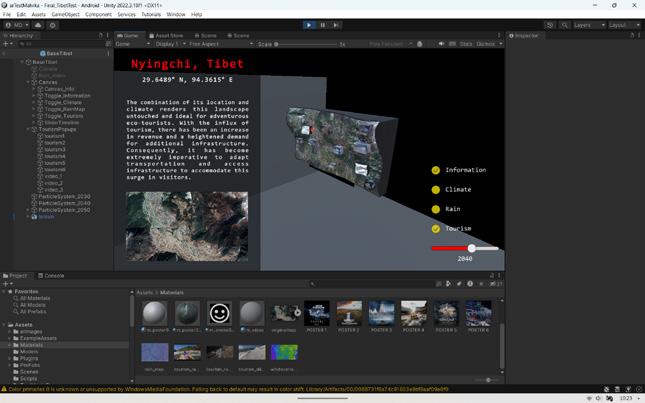Click the red year slider handle

tap(472, 248)
